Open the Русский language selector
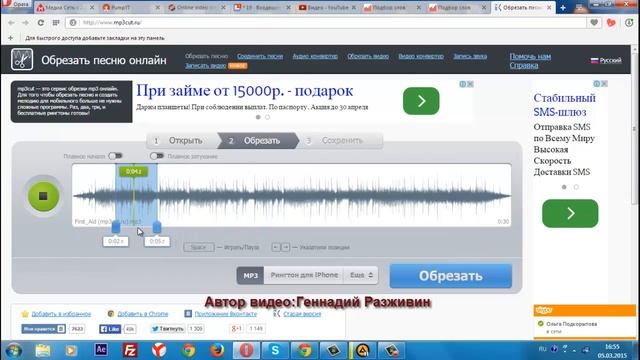Viewport: 640px width, 360px height. pyautogui.click(x=606, y=60)
